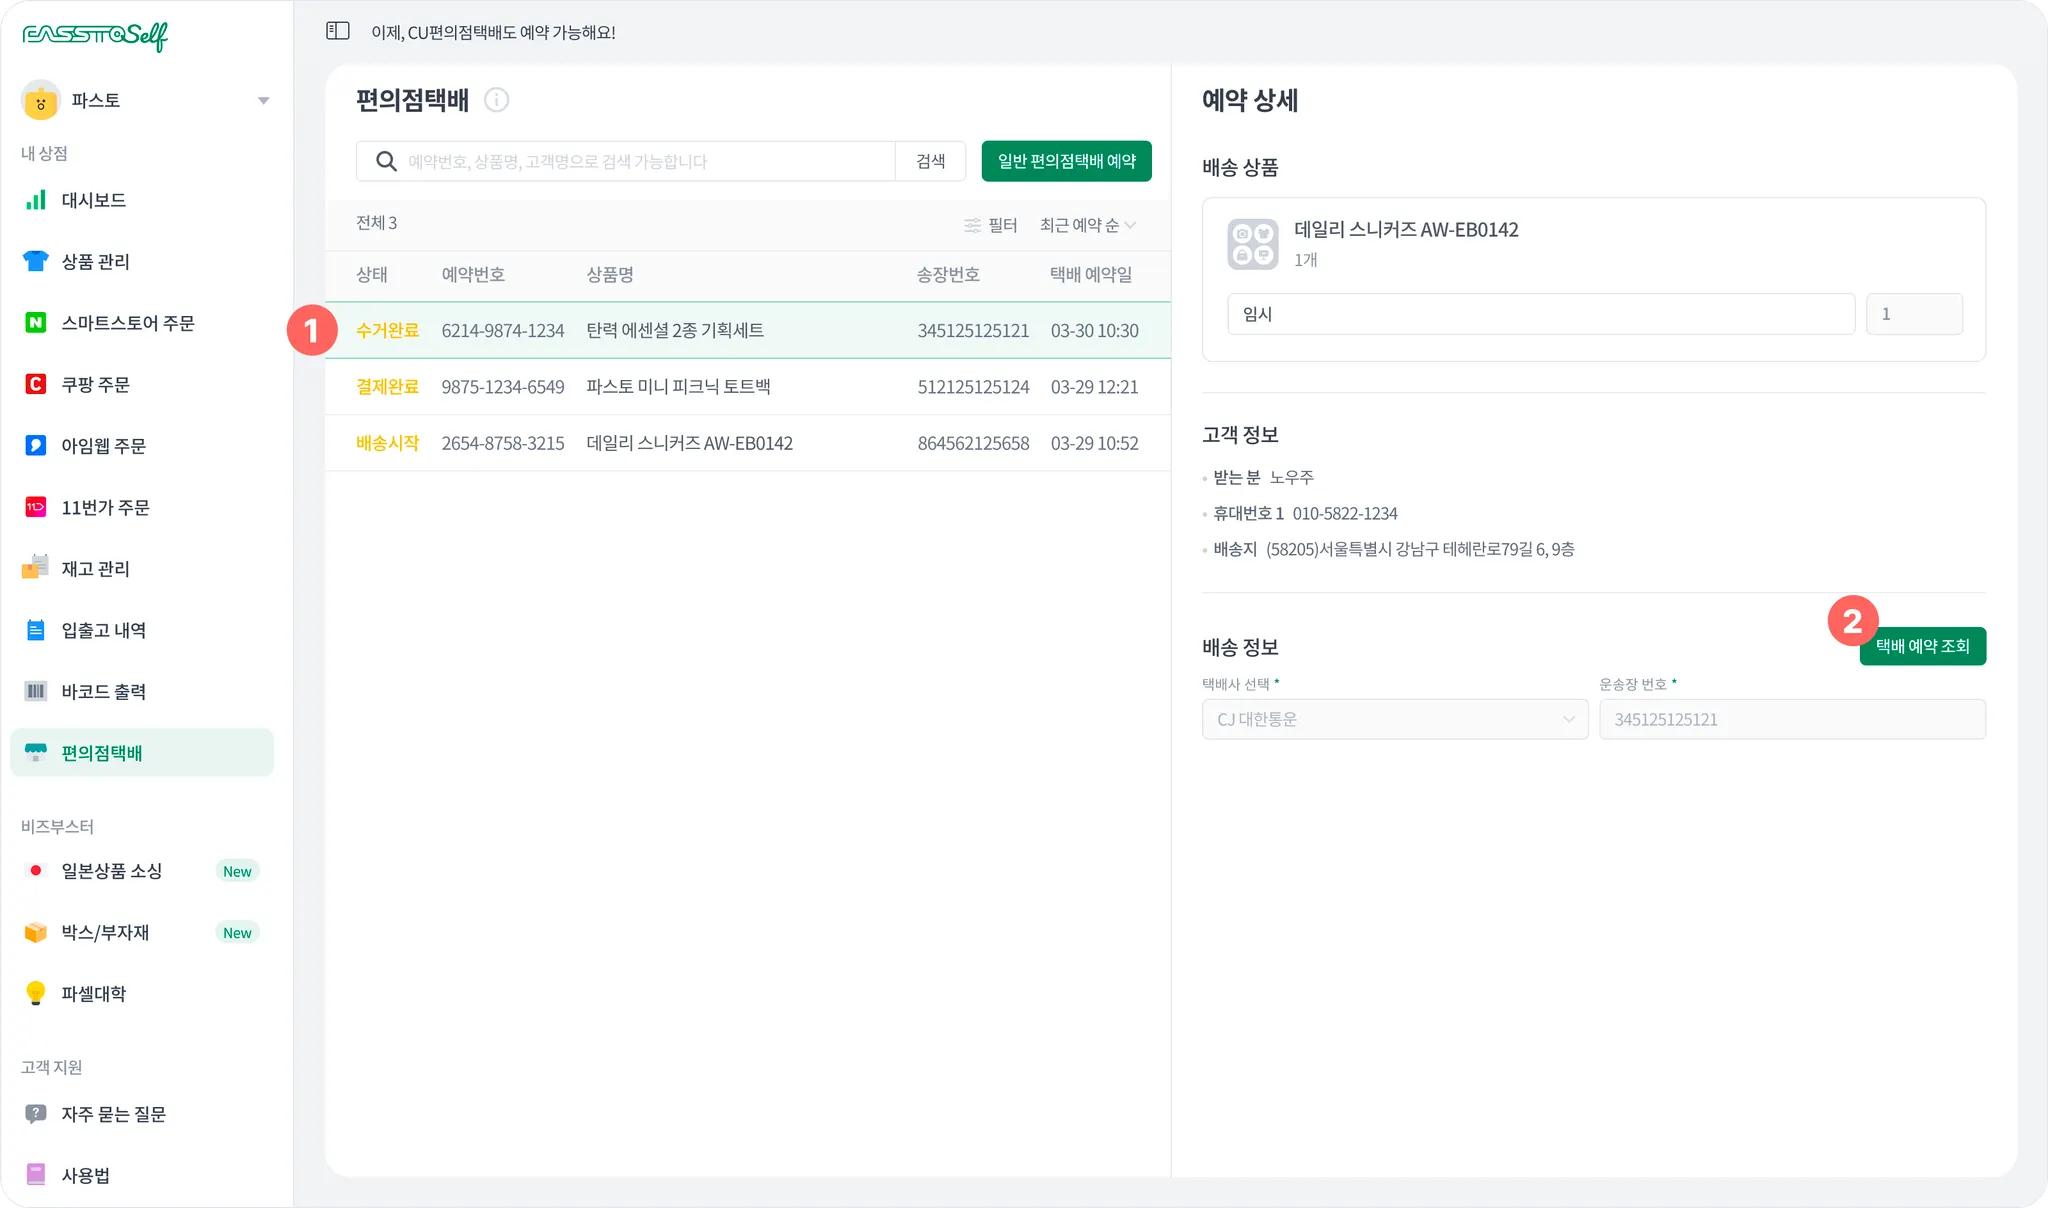The image size is (2048, 1208).
Task: Open 쿠팡 주문 red C icon
Action: [x=36, y=384]
